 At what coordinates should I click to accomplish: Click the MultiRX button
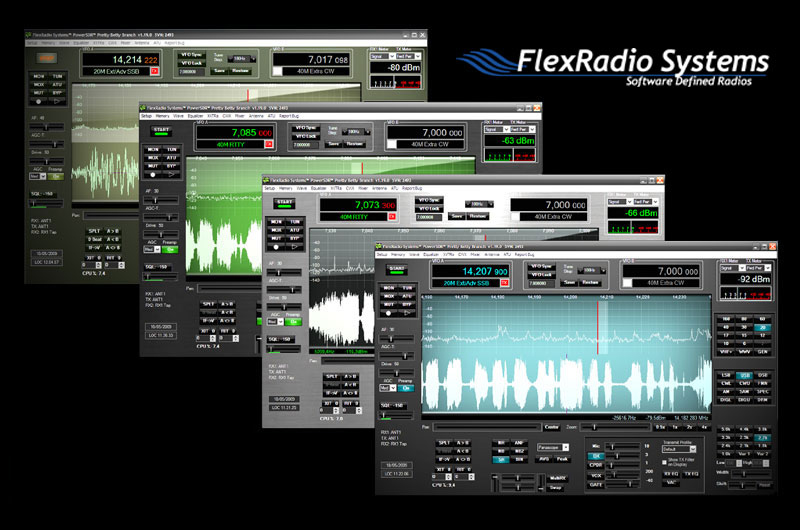(x=558, y=478)
